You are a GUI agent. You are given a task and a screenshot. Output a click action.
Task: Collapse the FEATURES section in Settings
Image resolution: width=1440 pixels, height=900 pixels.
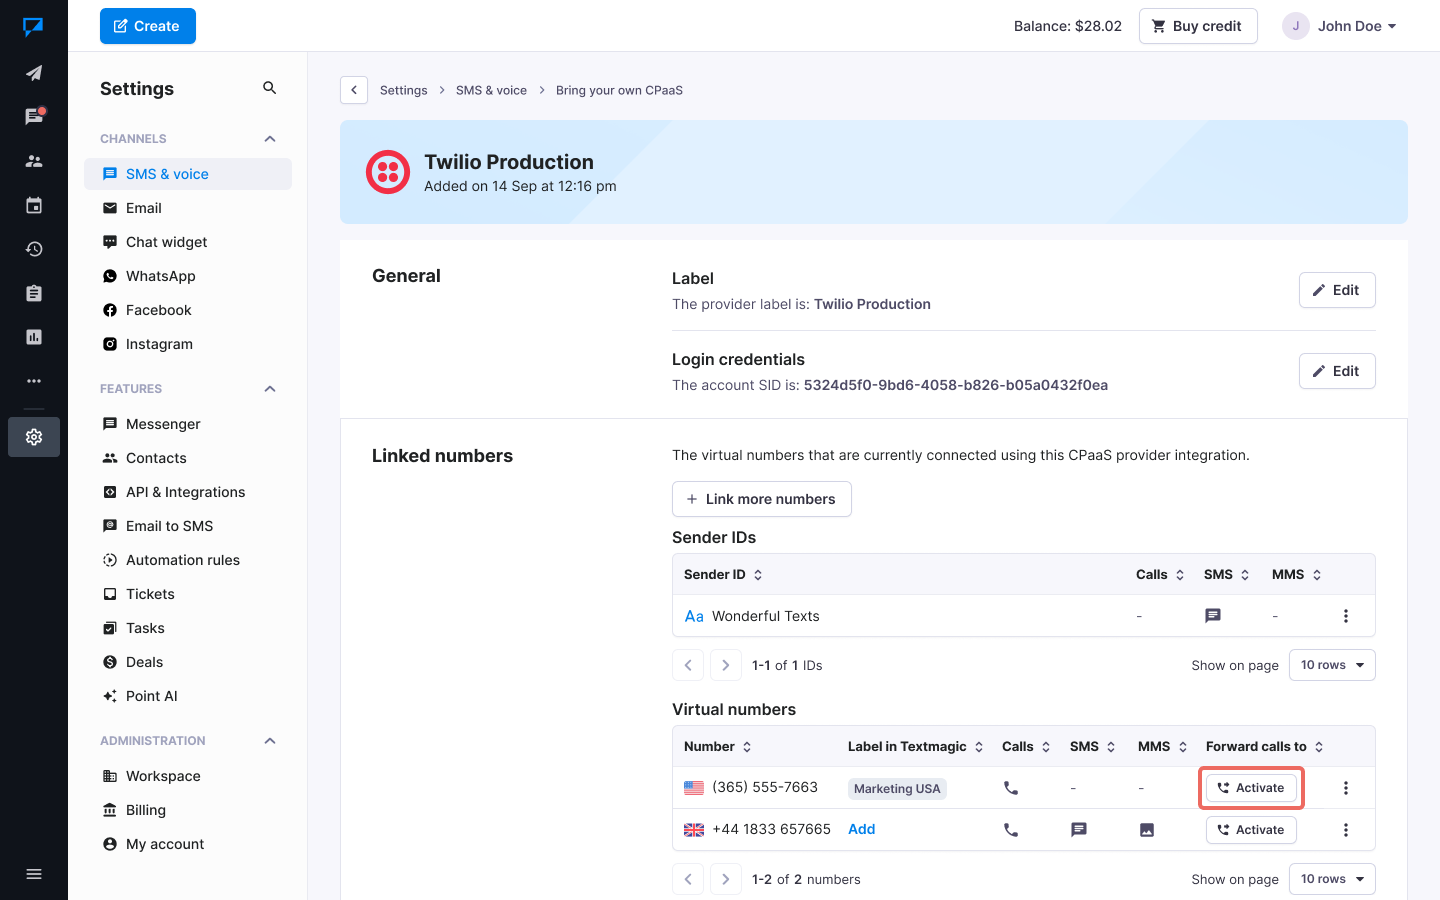click(269, 389)
